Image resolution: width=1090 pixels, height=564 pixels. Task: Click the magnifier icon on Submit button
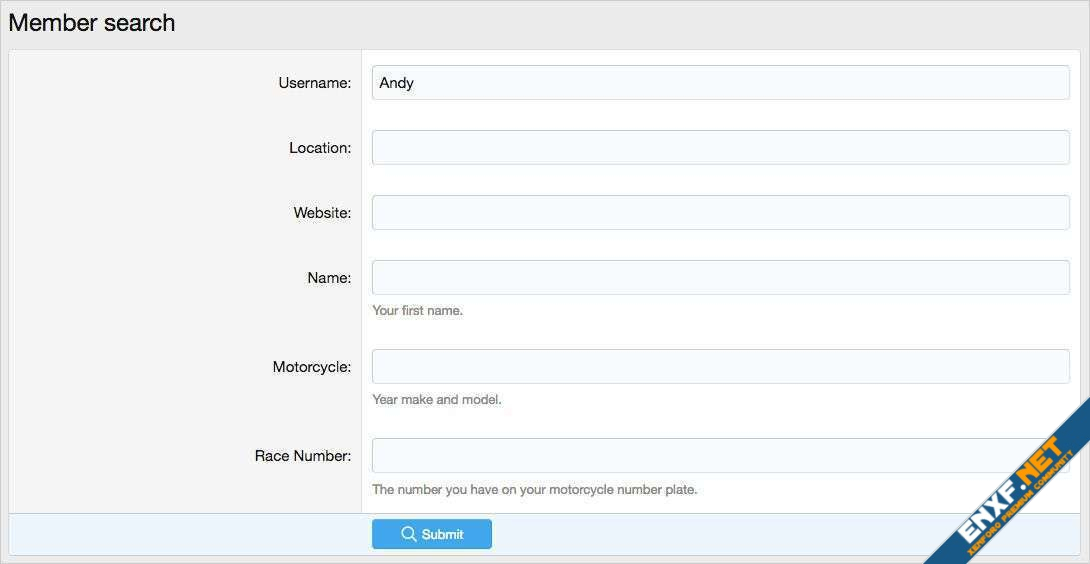(x=408, y=534)
